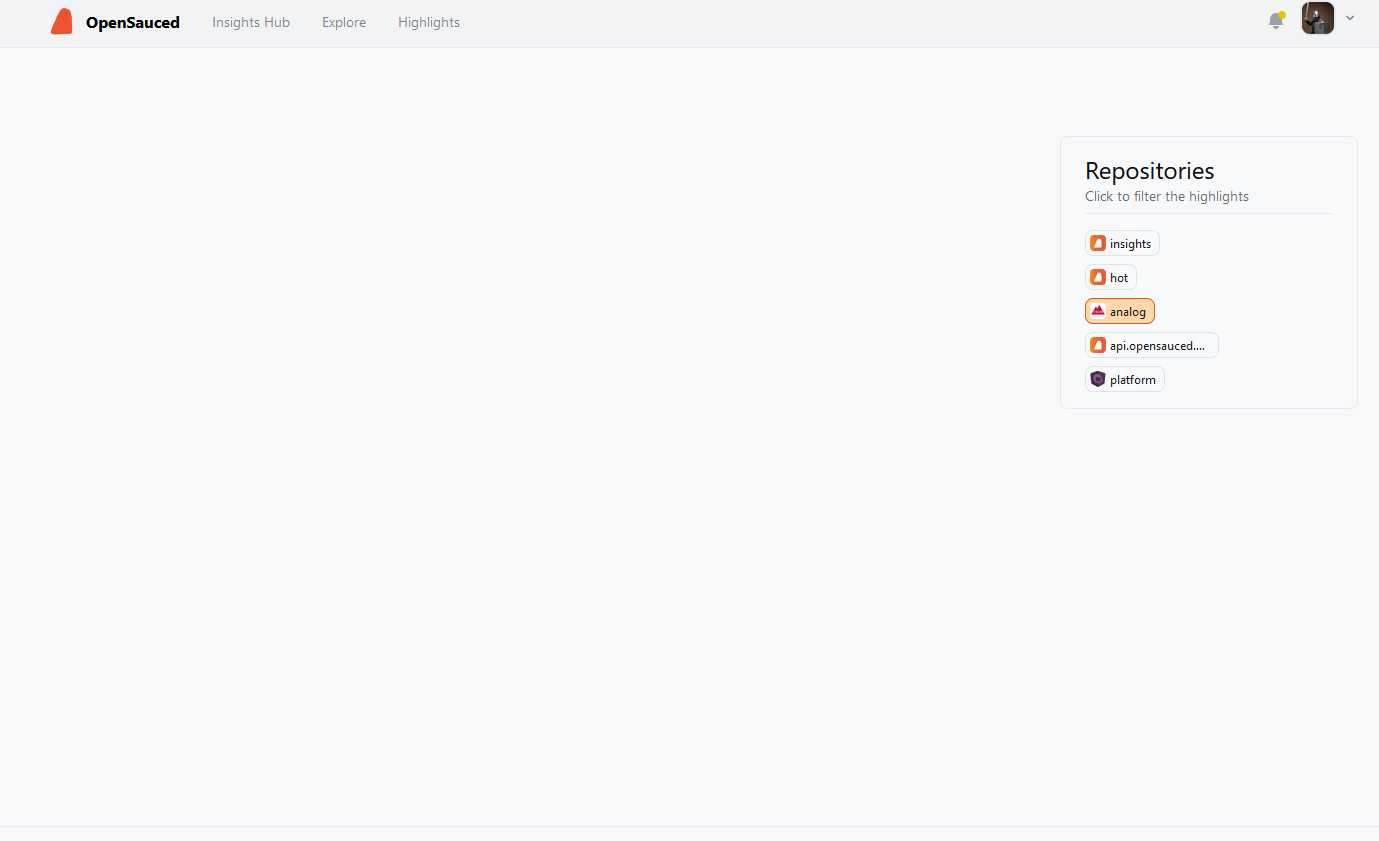The height and width of the screenshot is (841, 1379).
Task: Enable the insights repository filter
Action: [x=1122, y=243]
